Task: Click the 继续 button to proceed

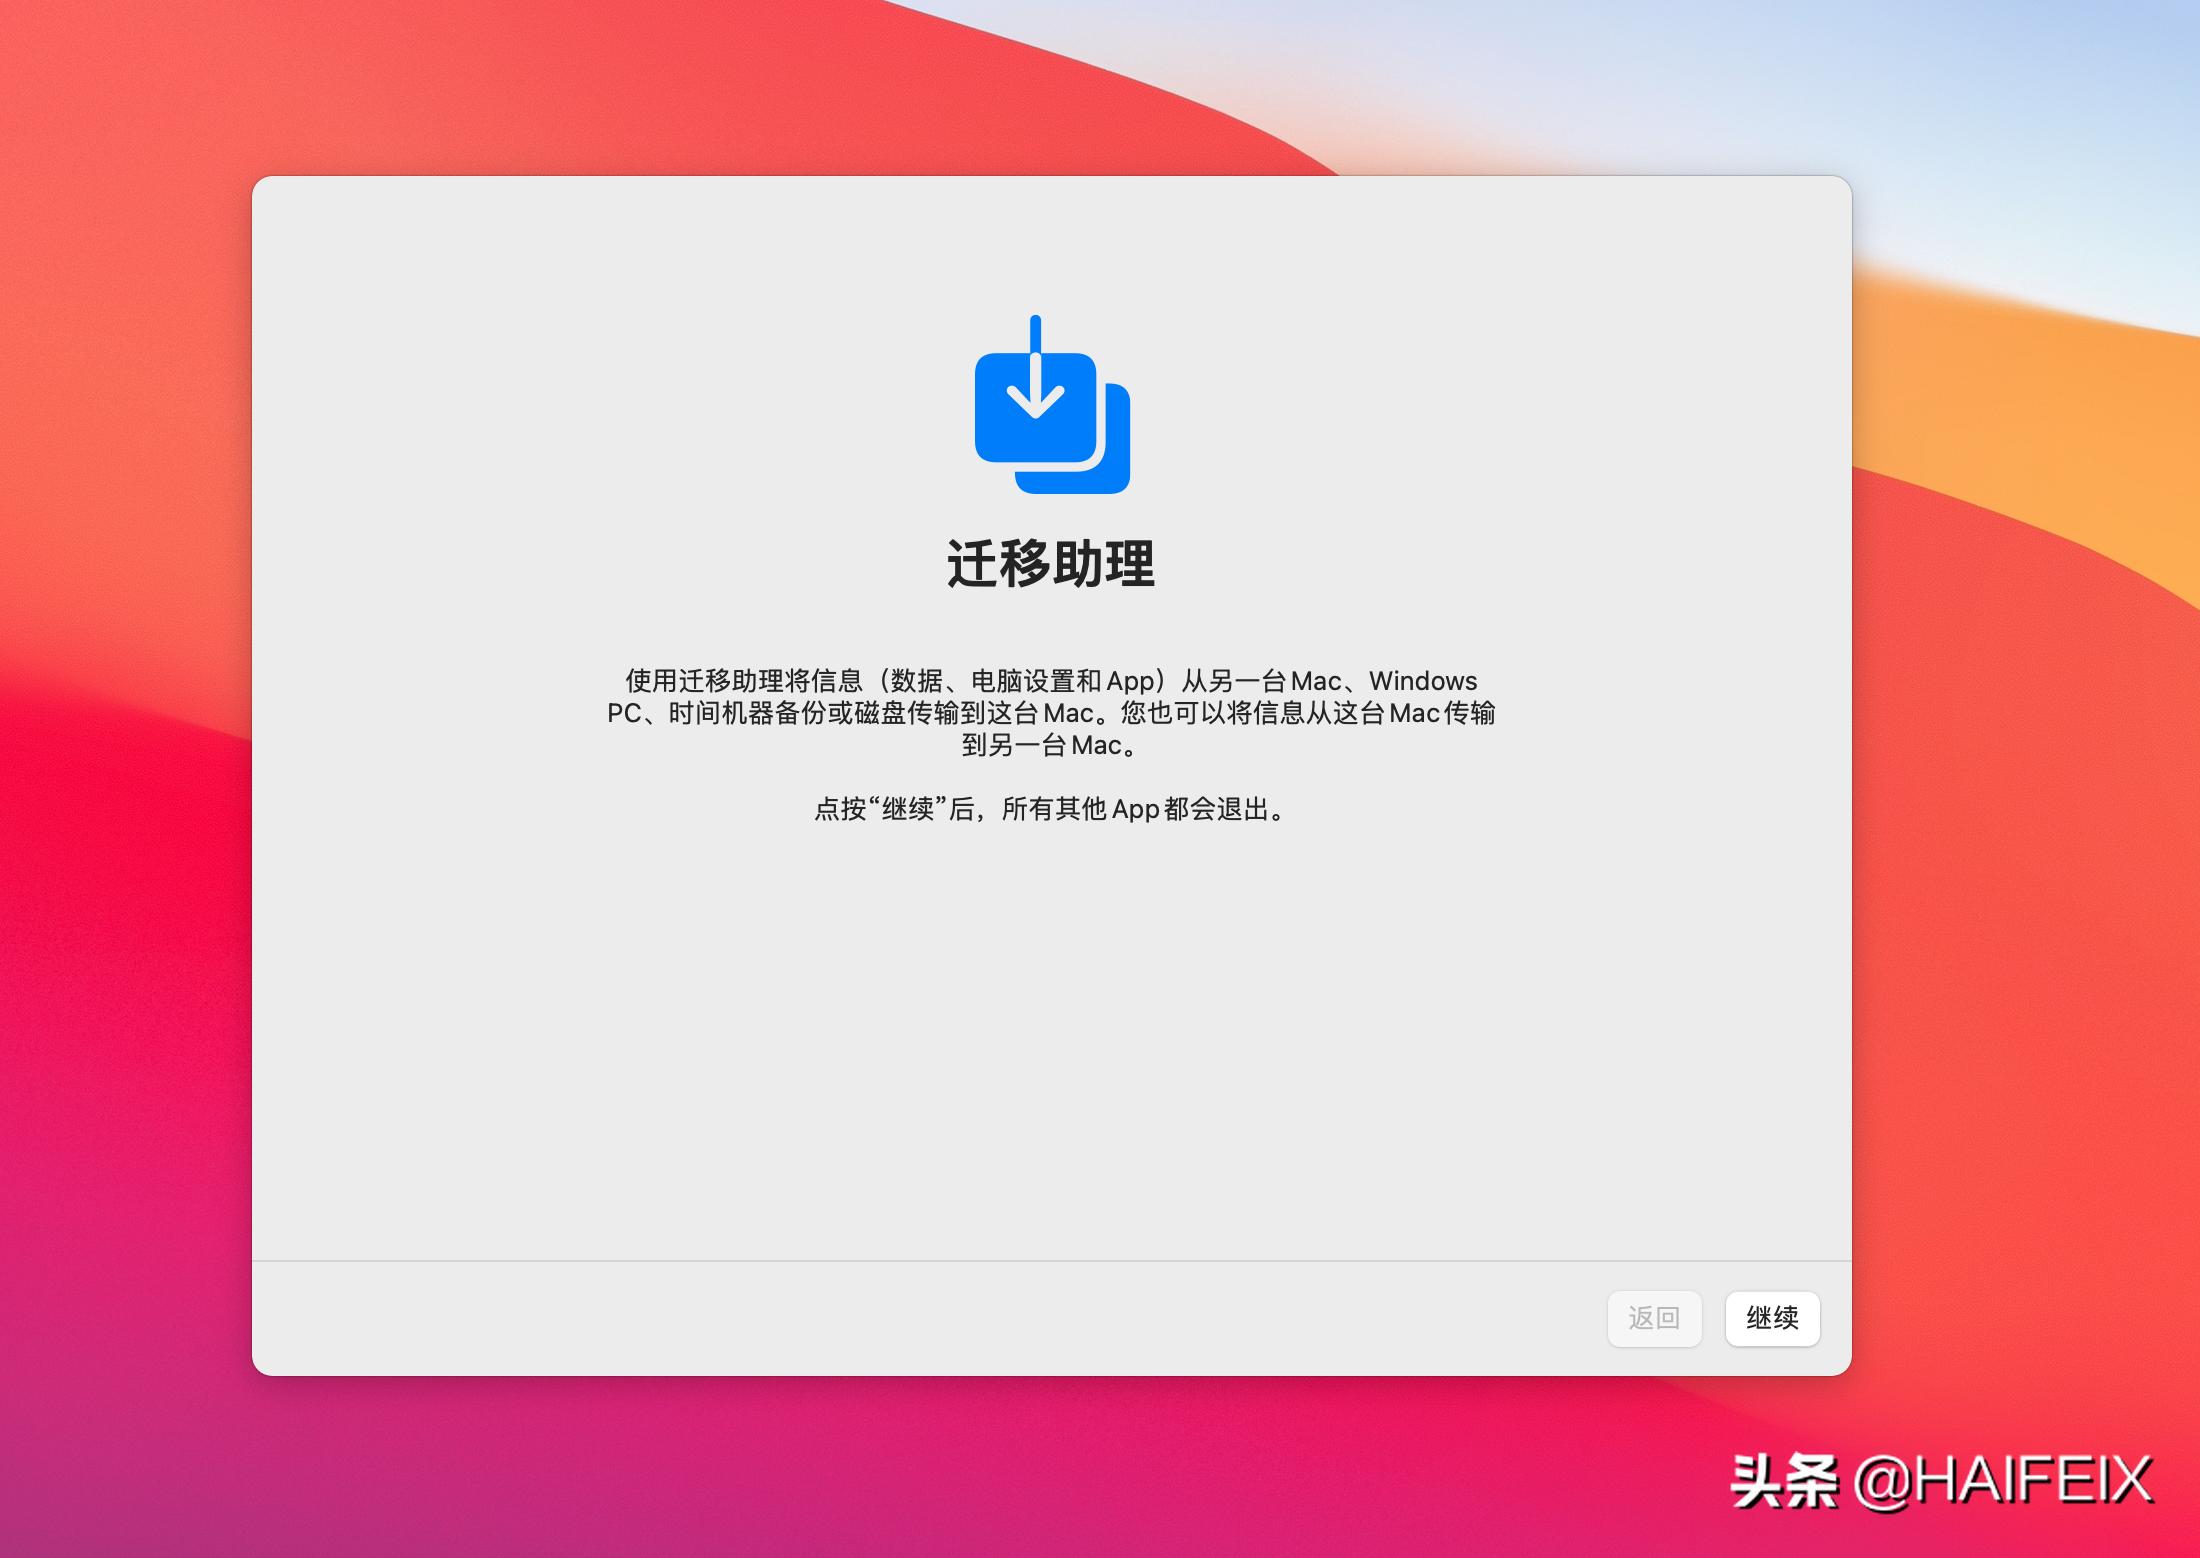Action: (x=1771, y=1319)
